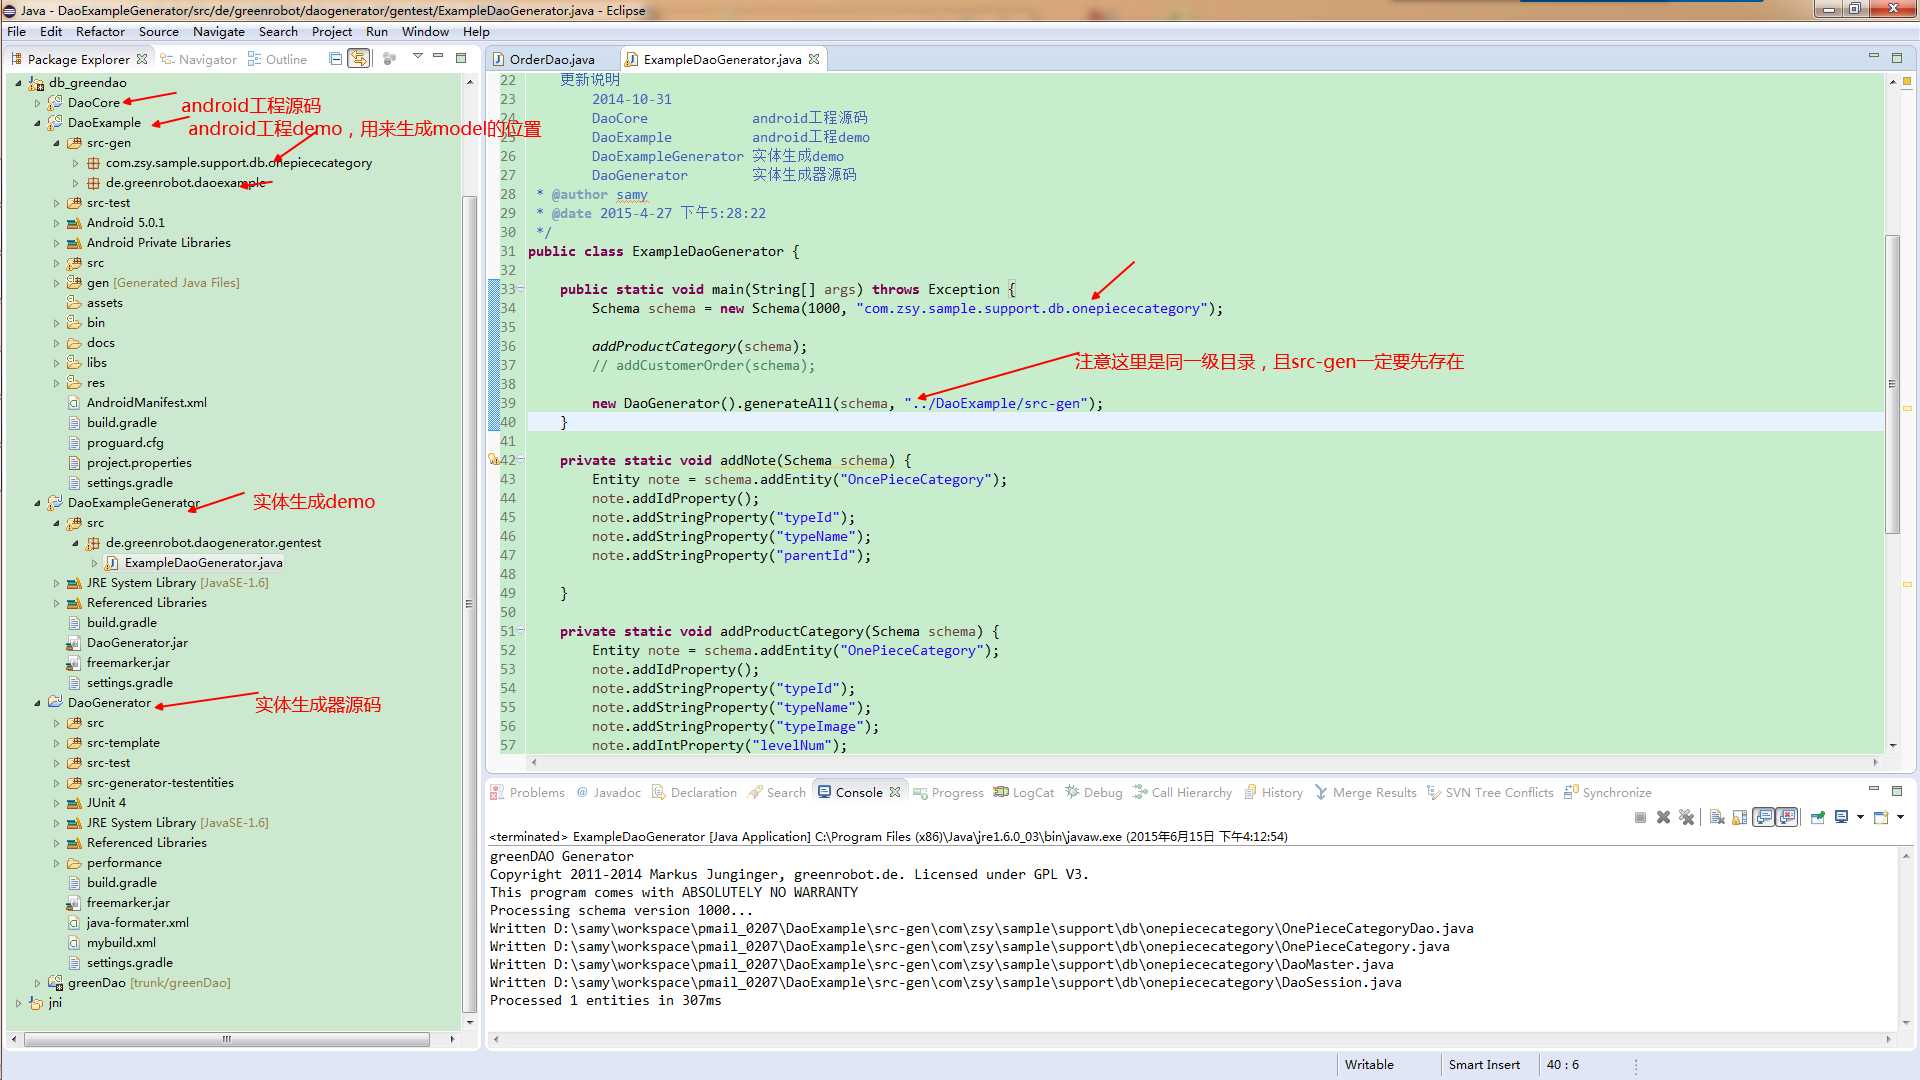
Task: Expand the src-template folder node
Action: [56, 743]
